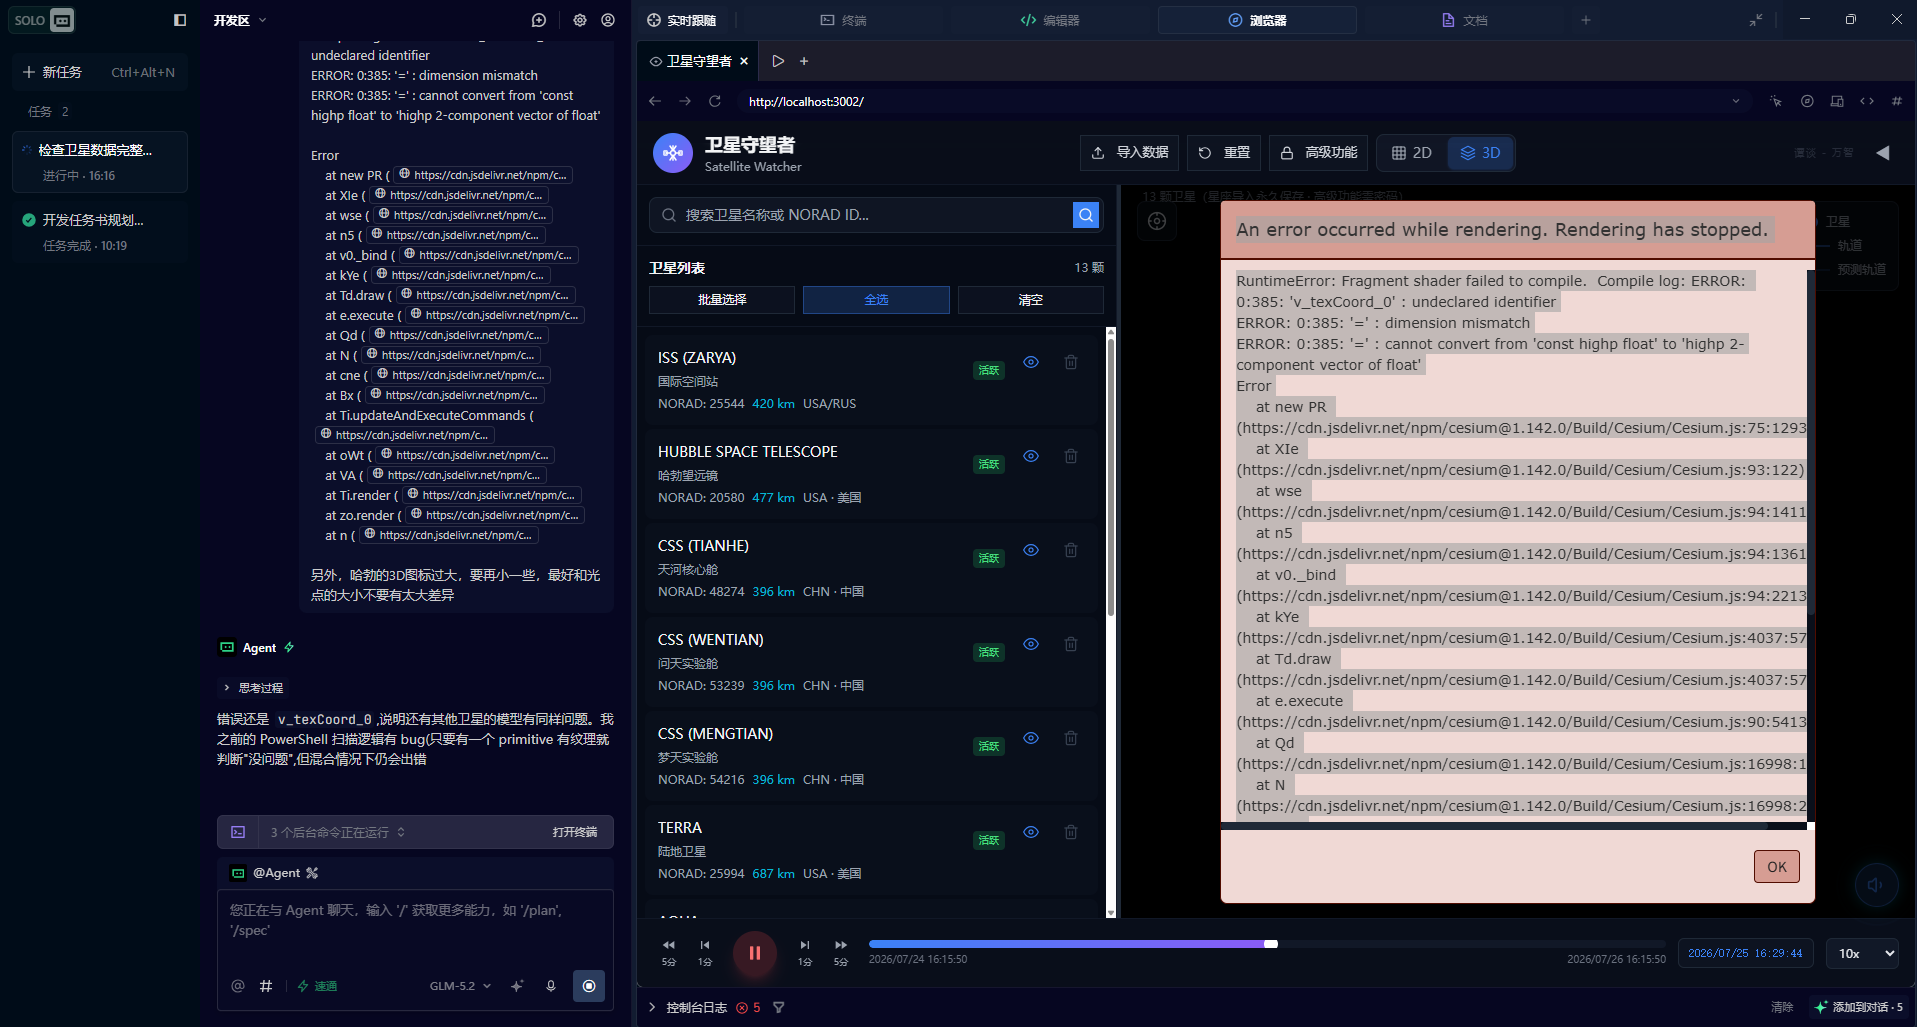Toggle visibility of ISS (ZARYA)
Screen dimensions: 1917x1027
point(1031,362)
